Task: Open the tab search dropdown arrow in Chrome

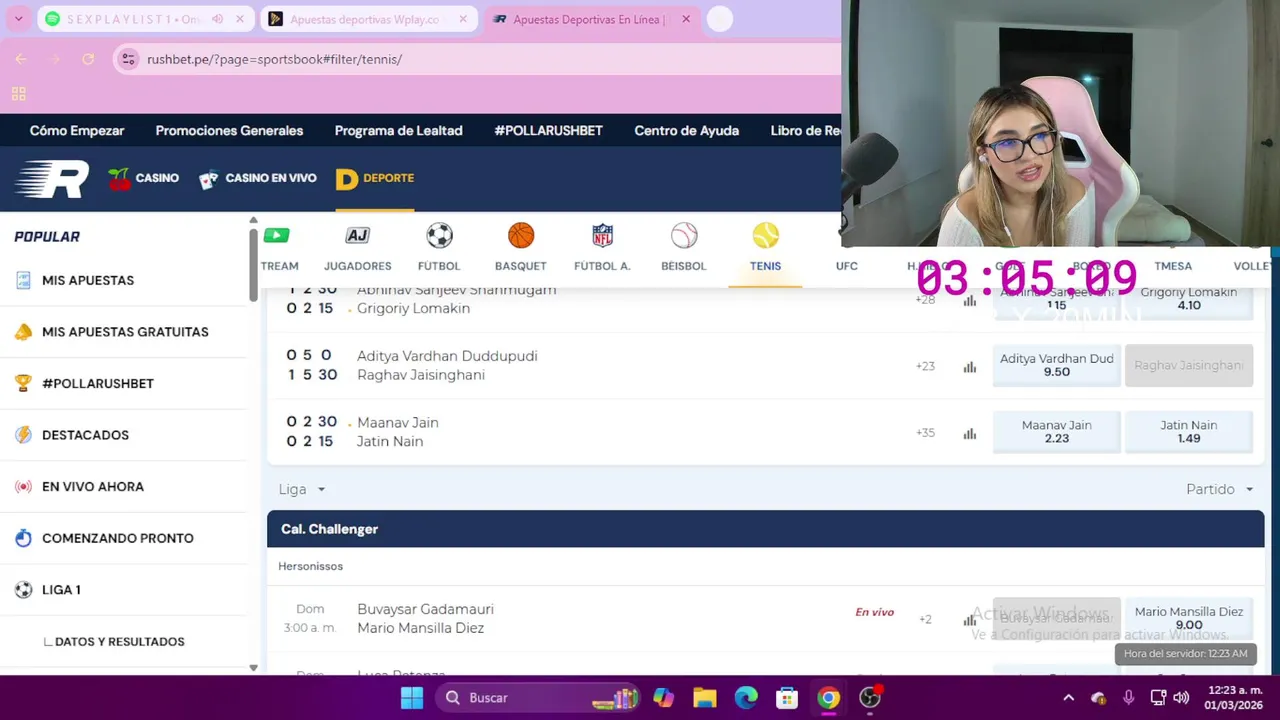Action: point(18,19)
